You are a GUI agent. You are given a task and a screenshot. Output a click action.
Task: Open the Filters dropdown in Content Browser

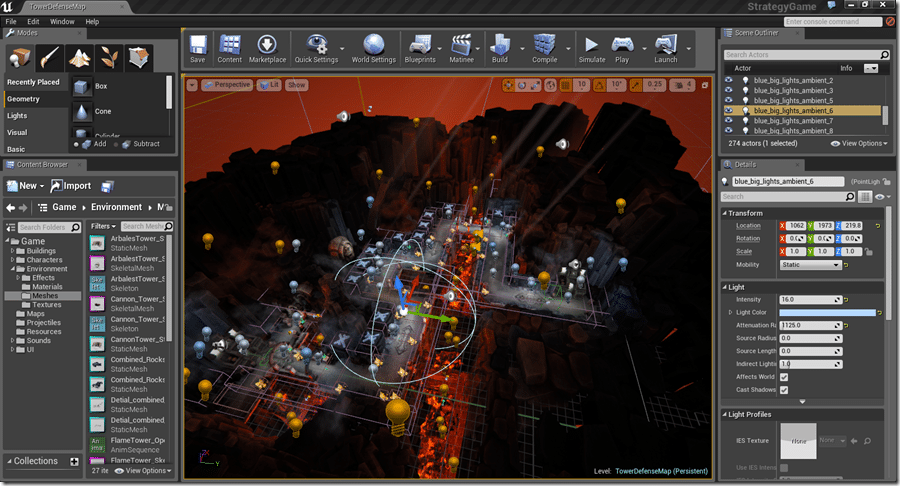[103, 227]
